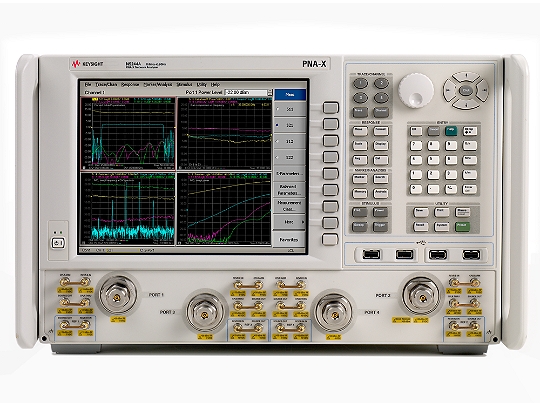The image size is (540, 405).
Task: Push the hardware softkey beside Favorites
Action: pos(331,239)
